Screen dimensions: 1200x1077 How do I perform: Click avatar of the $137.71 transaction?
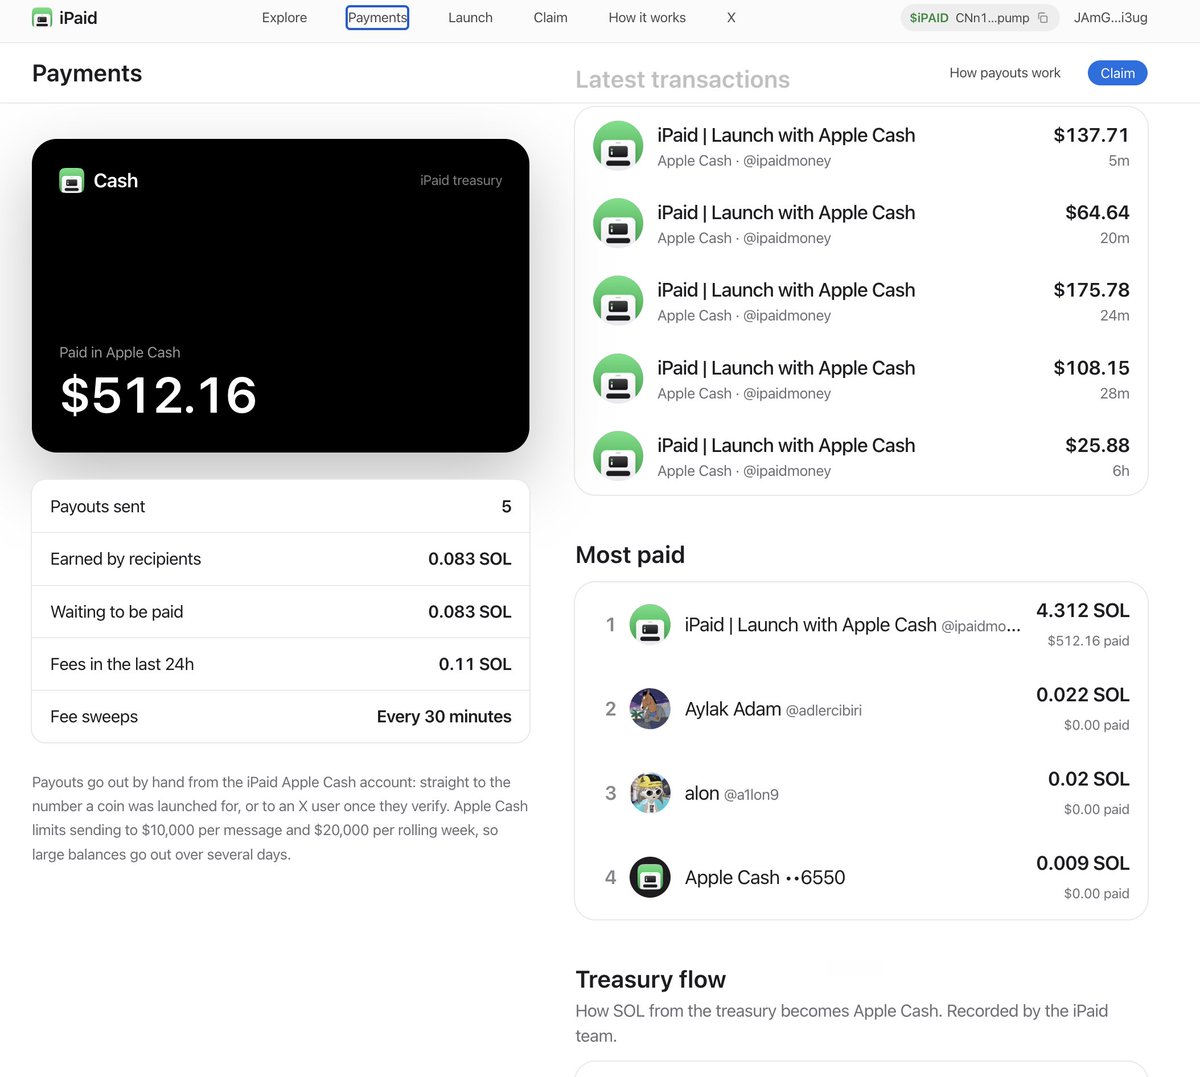coord(618,146)
